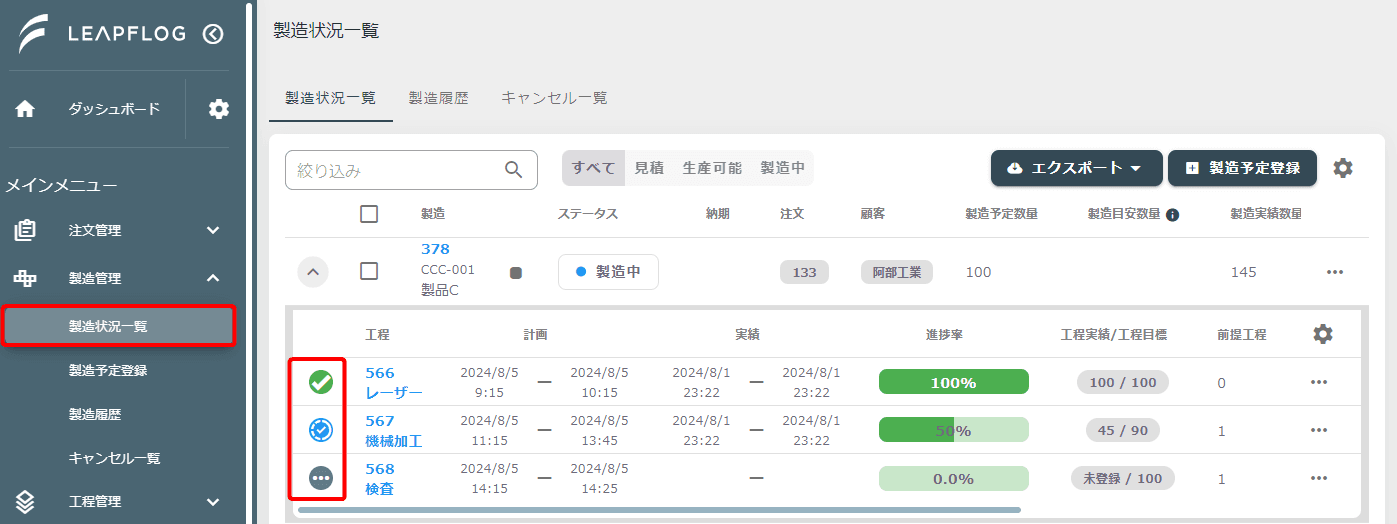Image resolution: width=1397 pixels, height=524 pixels.
Task: Toggle the select-all checkbox in table header
Action: tap(369, 214)
